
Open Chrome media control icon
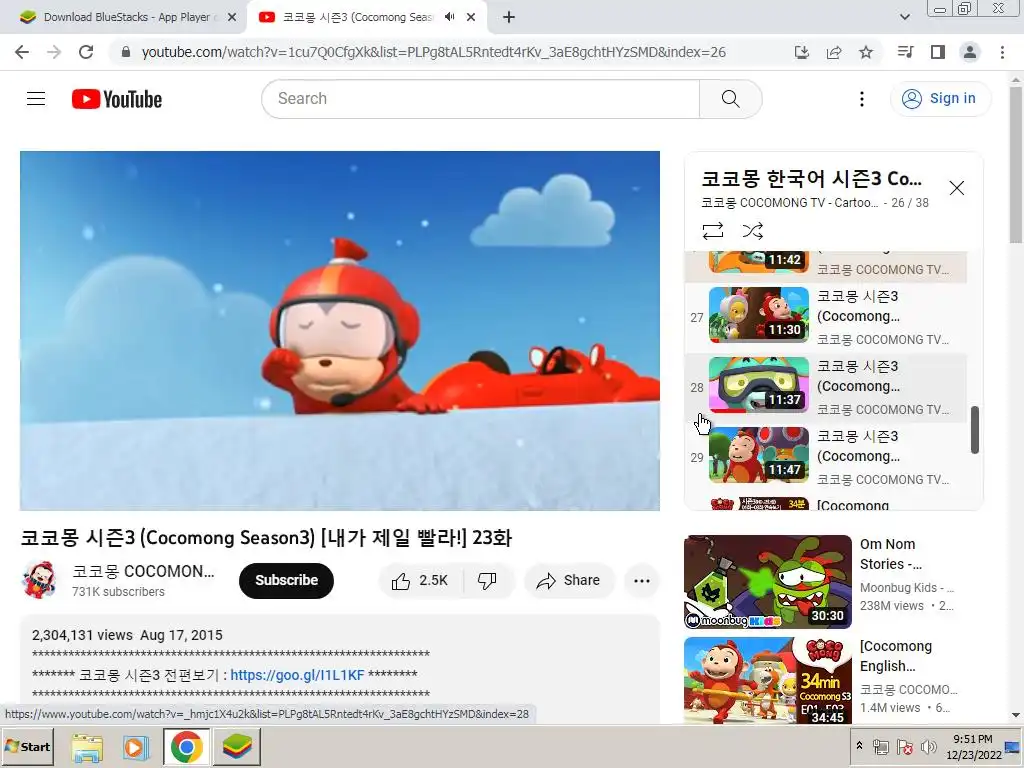tap(905, 52)
